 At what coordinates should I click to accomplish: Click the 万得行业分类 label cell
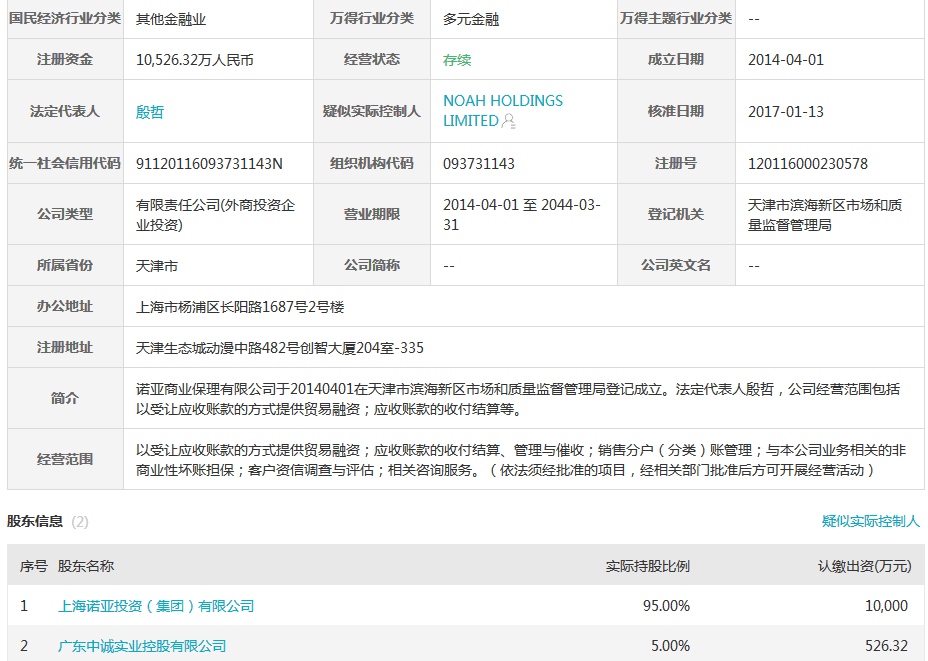click(372, 19)
